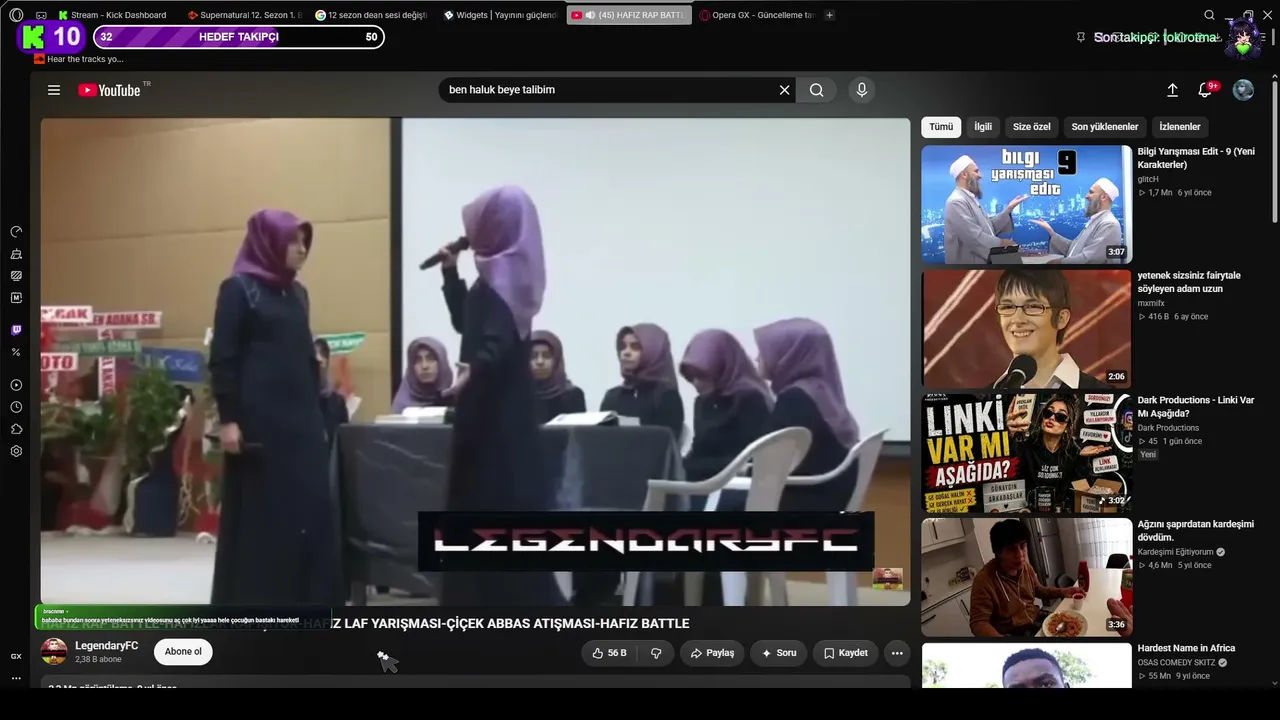This screenshot has width=1280, height=720.
Task: Open Dark Productions 'Linki Var Mı' thumbnail
Action: coord(1026,453)
